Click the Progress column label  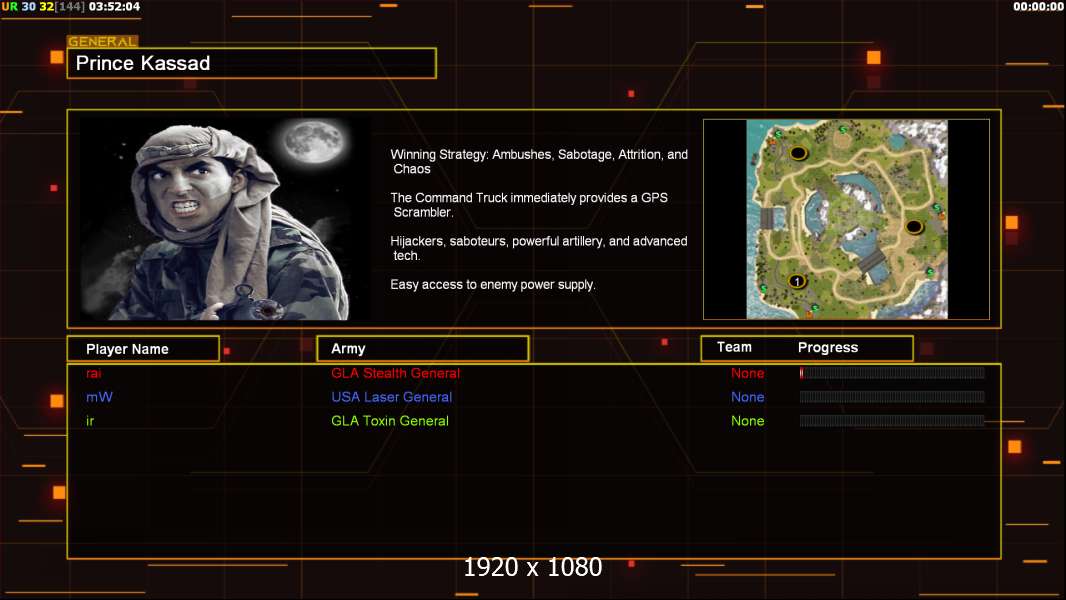coord(828,347)
